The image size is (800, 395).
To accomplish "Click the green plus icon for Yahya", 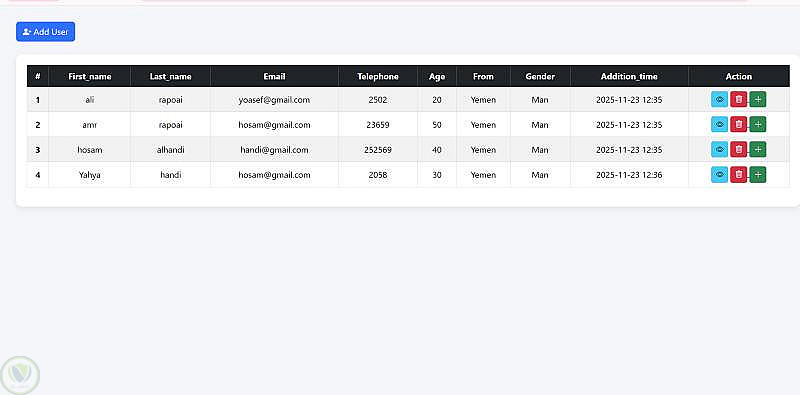I will point(758,175).
